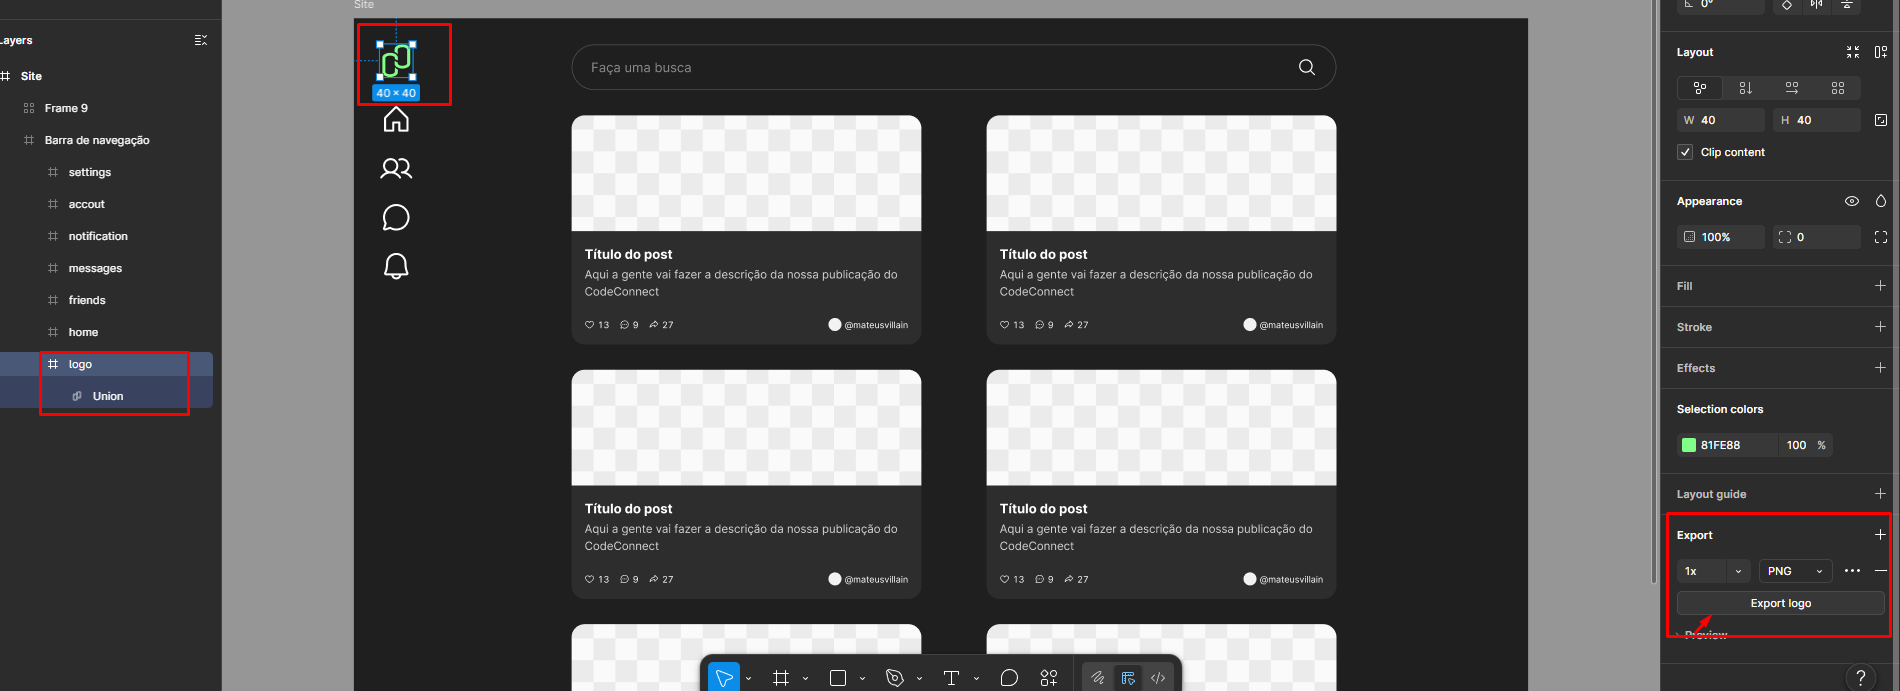
Task: Add an Effect with plus button
Action: [1880, 368]
